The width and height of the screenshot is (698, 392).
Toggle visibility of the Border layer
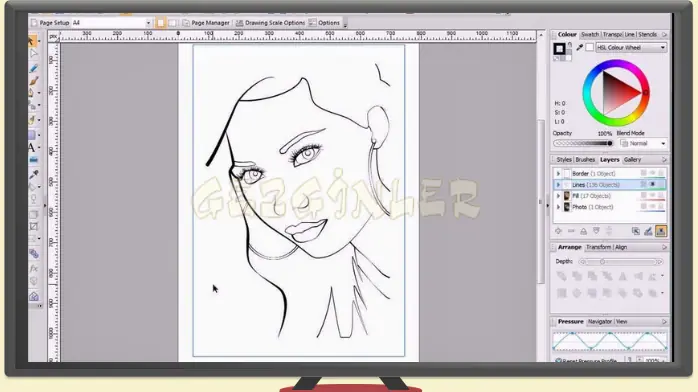653,173
